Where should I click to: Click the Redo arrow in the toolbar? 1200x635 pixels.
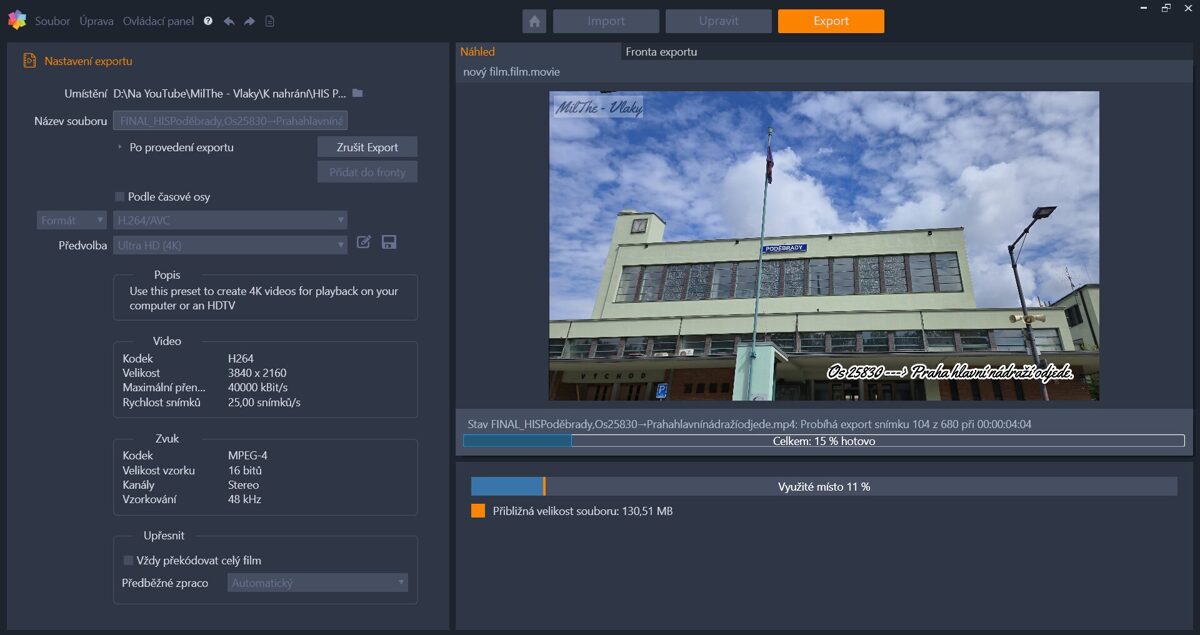pyautogui.click(x=249, y=20)
